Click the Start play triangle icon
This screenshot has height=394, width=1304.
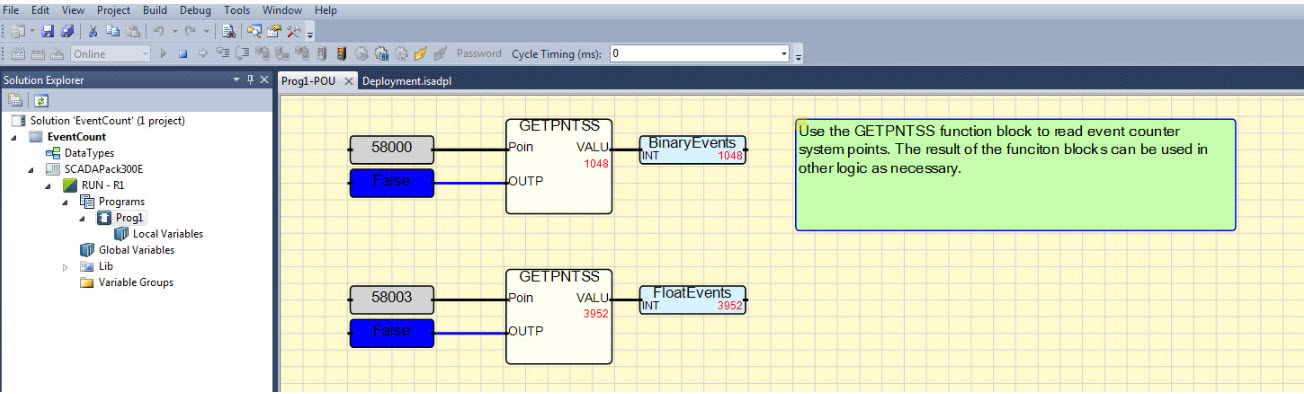[x=163, y=54]
